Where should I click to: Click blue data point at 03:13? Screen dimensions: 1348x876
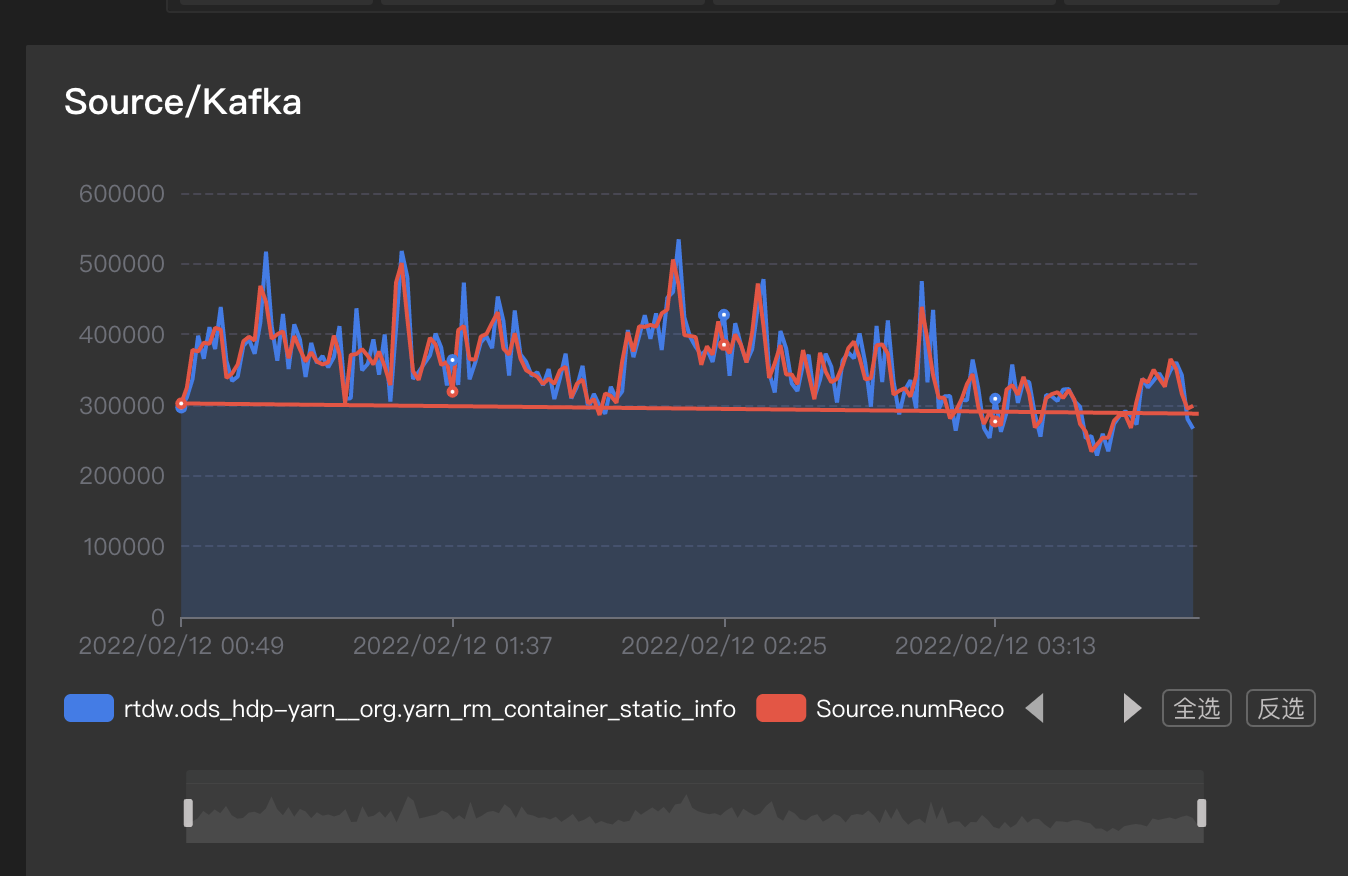pos(995,399)
